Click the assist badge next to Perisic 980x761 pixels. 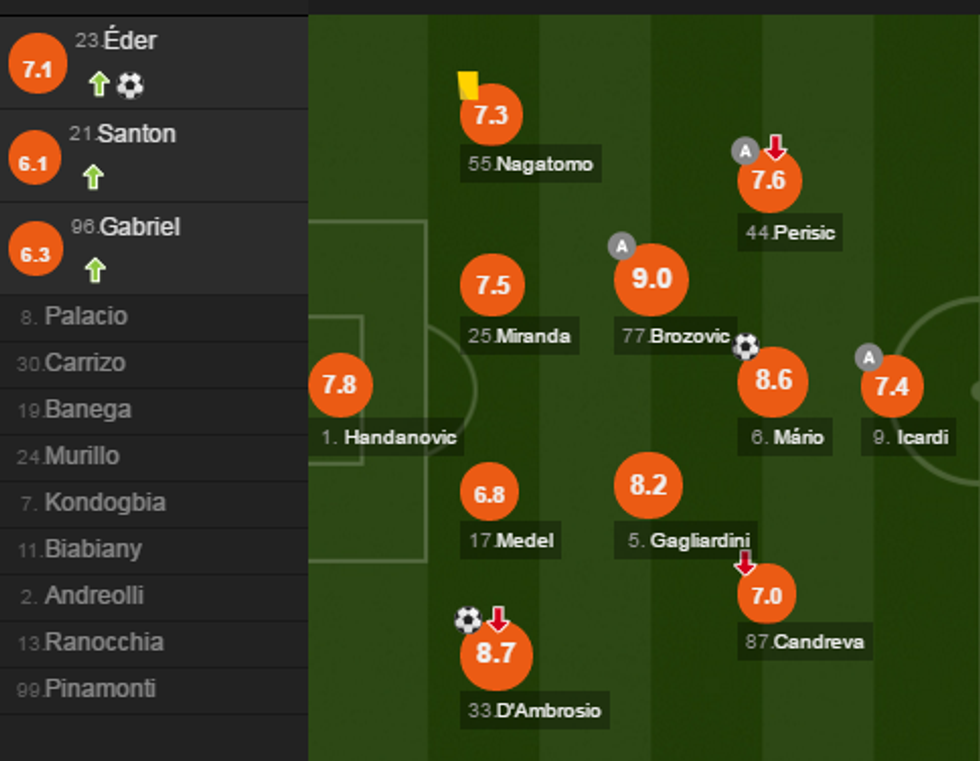tap(745, 151)
